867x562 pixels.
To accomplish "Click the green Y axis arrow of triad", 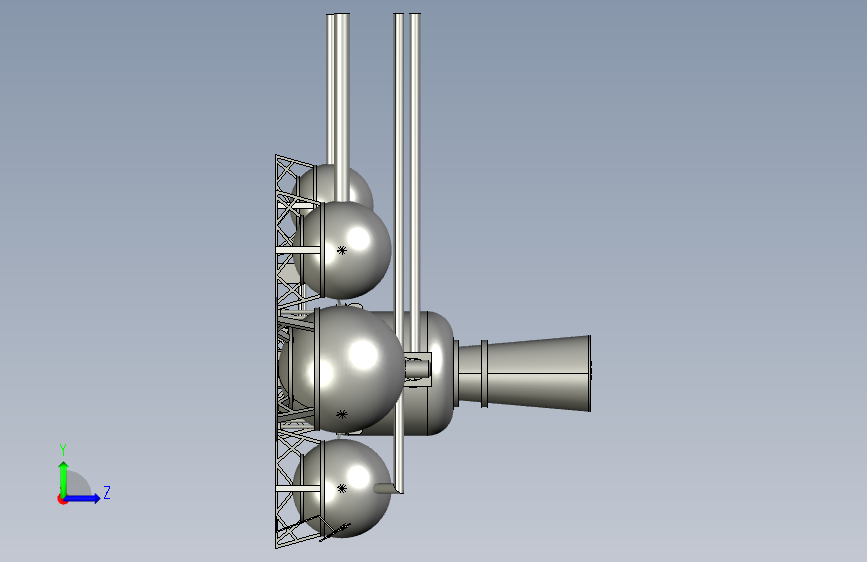I will (64, 478).
